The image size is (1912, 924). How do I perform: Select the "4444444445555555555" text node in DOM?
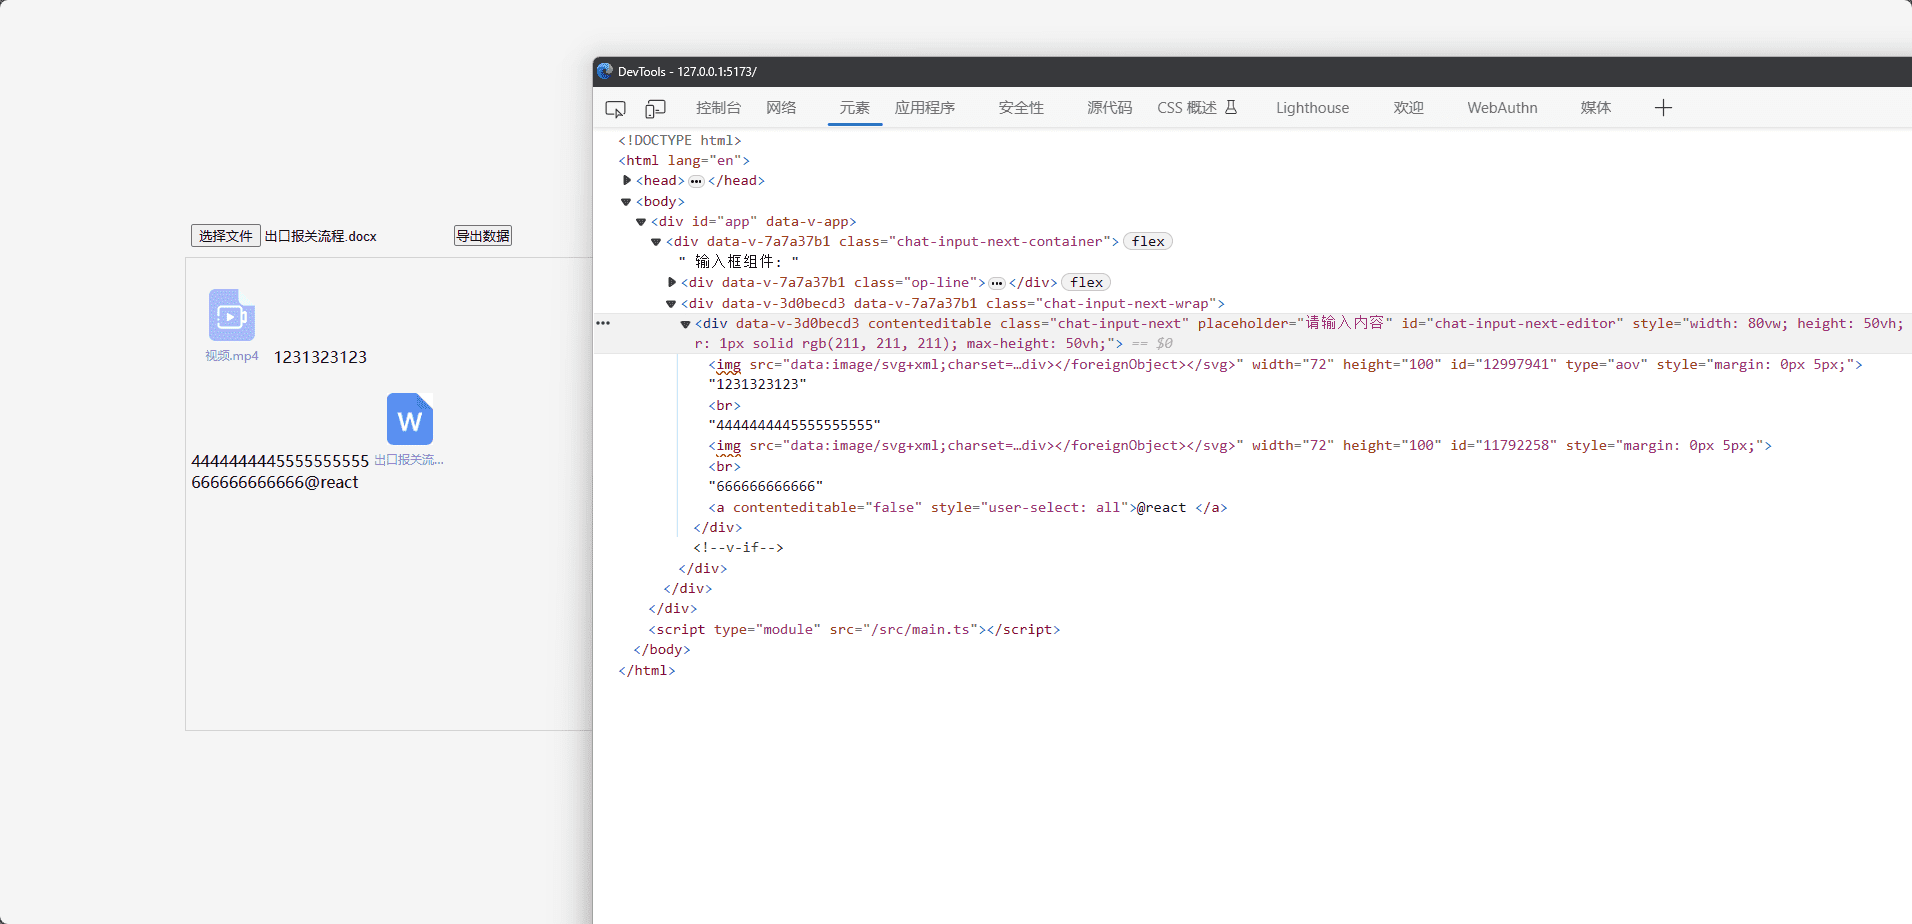click(x=795, y=425)
